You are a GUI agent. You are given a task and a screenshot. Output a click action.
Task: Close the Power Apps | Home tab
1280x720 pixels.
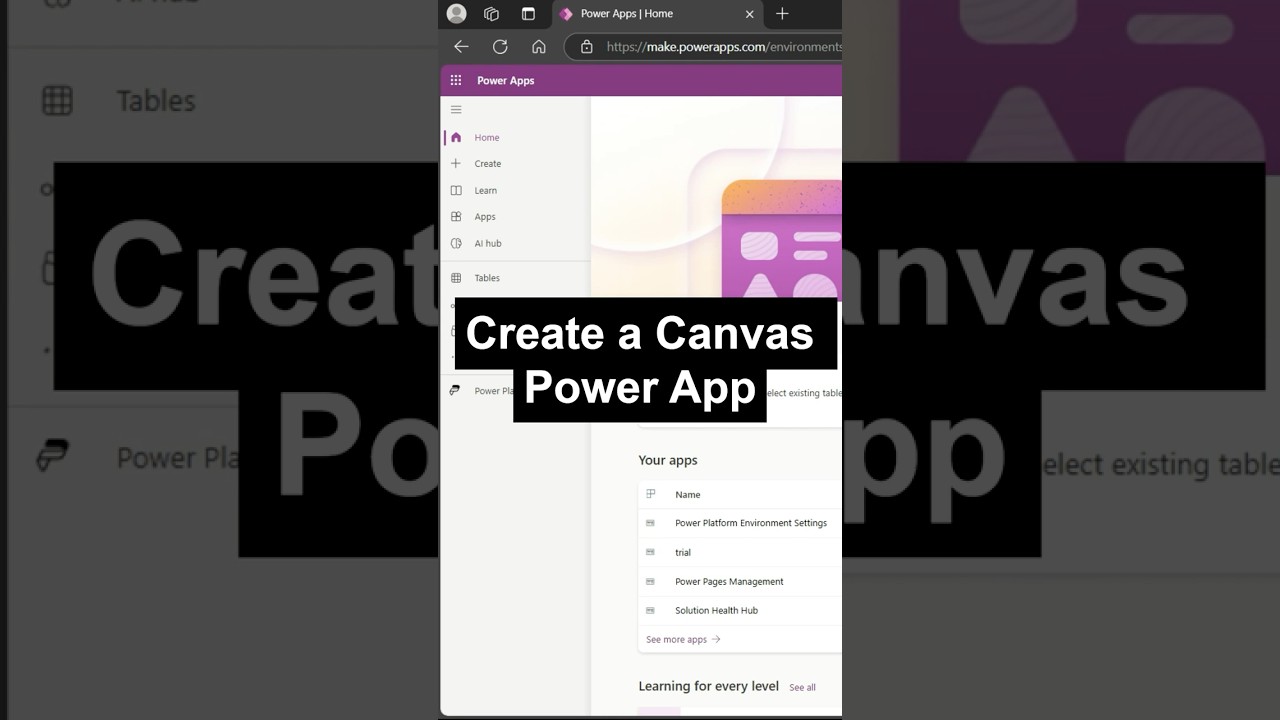[x=750, y=14]
